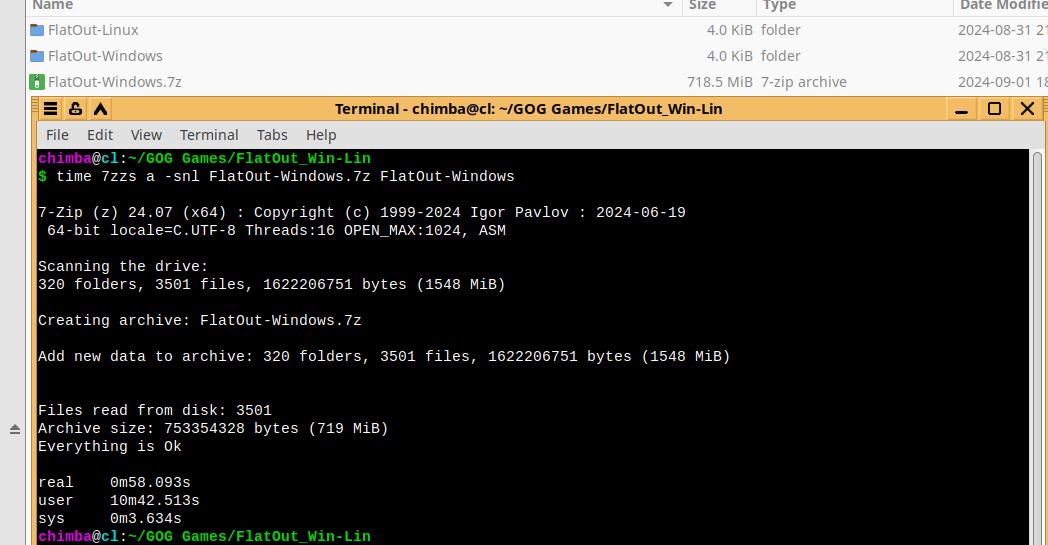The image size is (1048, 545).
Task: Close the Terminal window
Action: coord(1027,109)
